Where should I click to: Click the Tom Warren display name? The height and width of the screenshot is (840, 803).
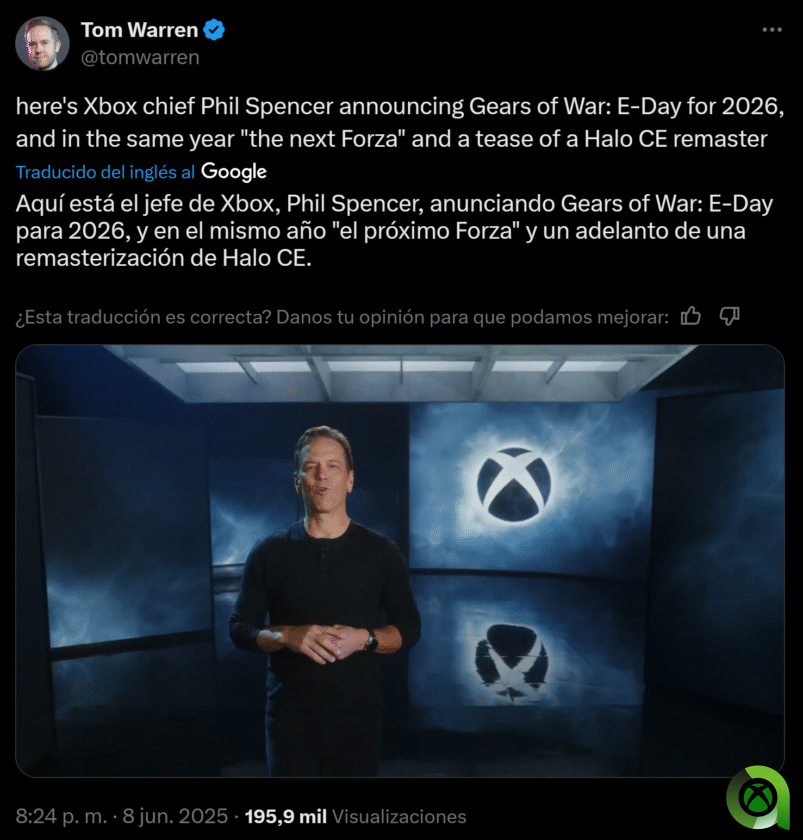click(x=139, y=30)
